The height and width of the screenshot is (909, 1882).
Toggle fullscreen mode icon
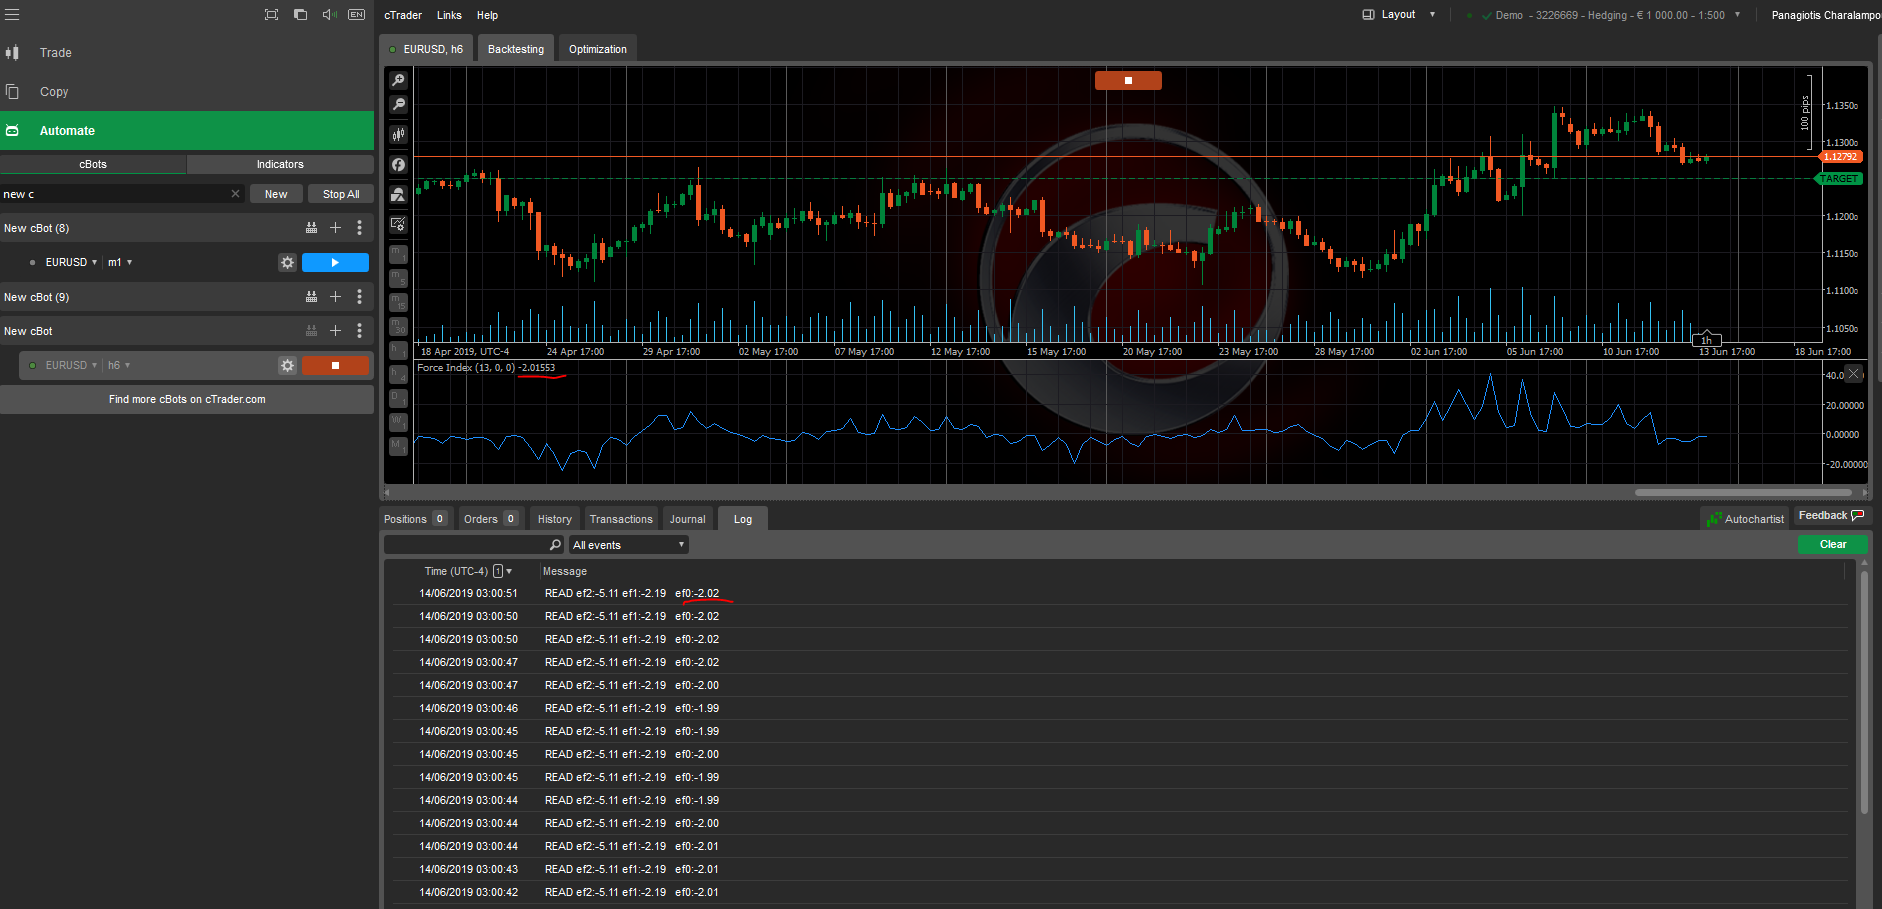(271, 15)
